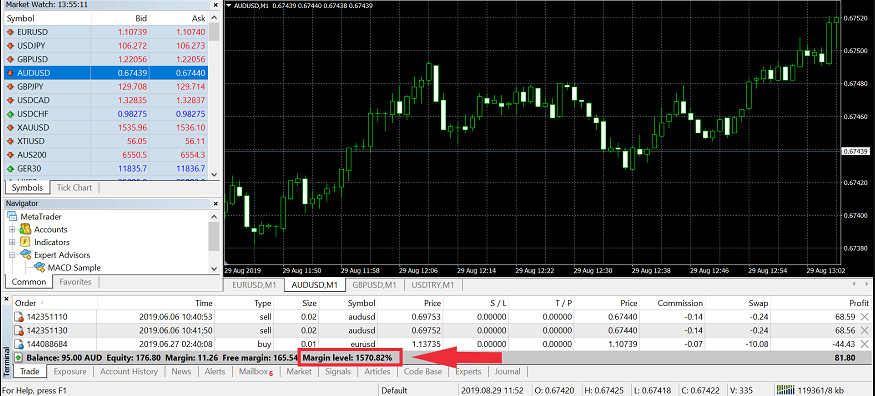Click the sell order icon for 142351130
This screenshot has height=396, width=875.
[20, 330]
